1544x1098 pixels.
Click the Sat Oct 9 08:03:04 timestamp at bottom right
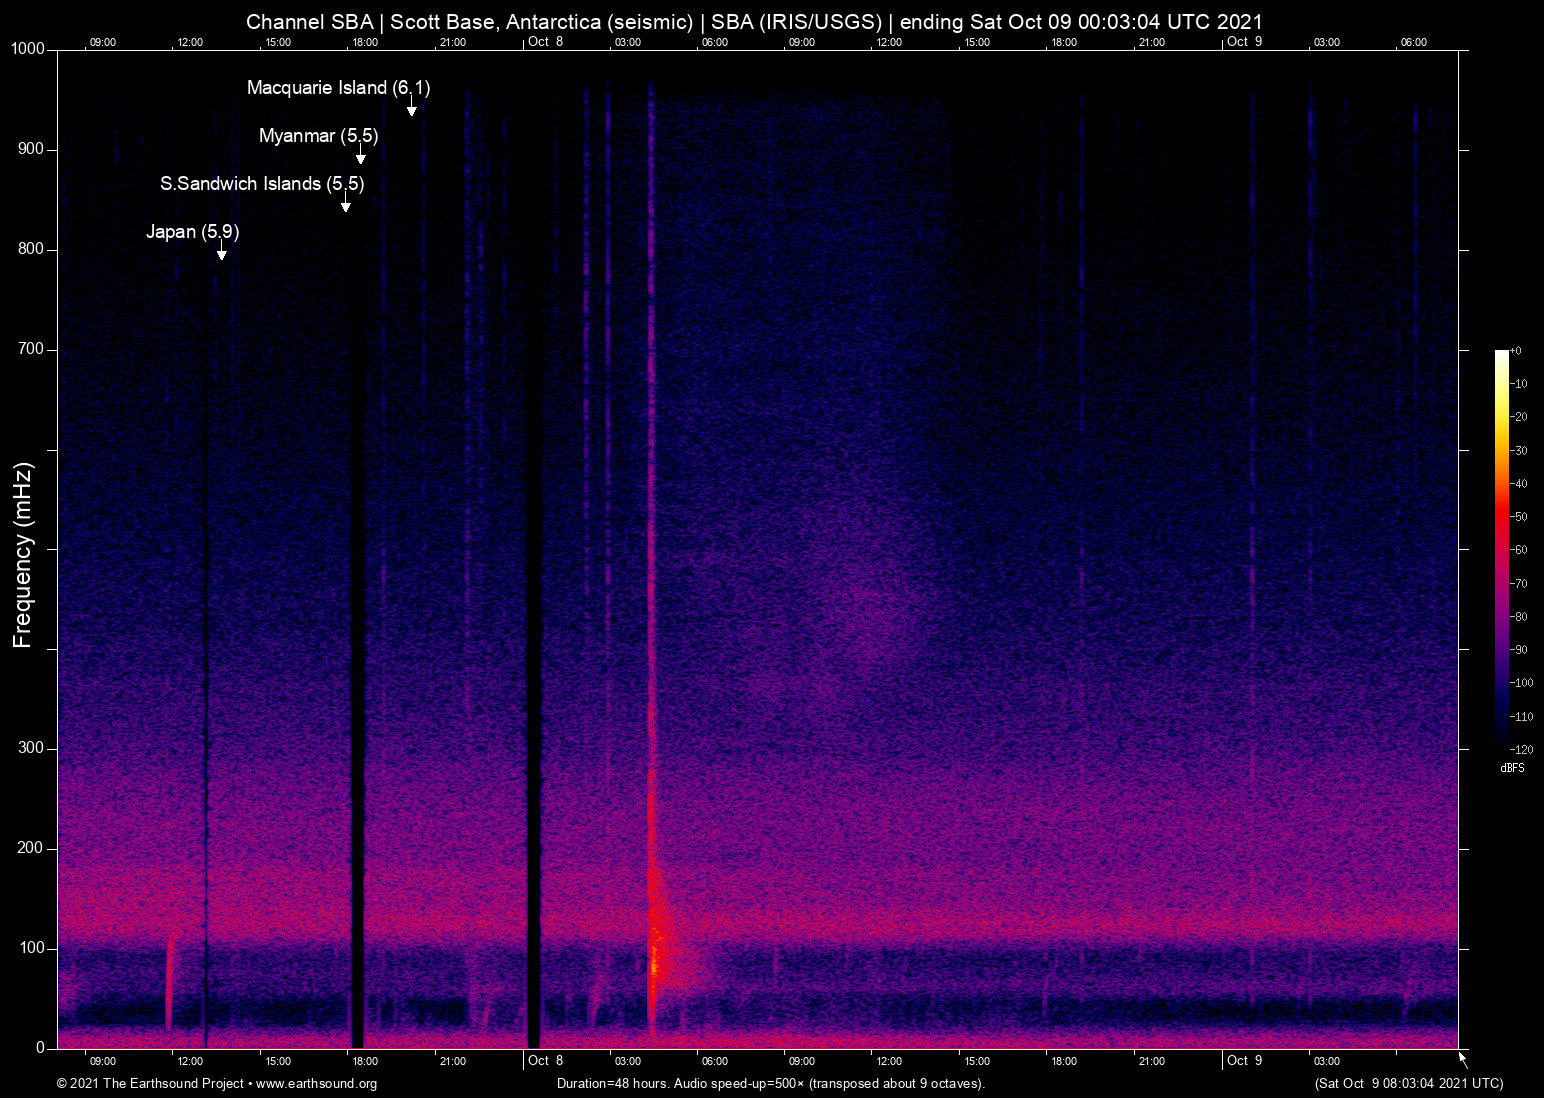(1408, 1084)
